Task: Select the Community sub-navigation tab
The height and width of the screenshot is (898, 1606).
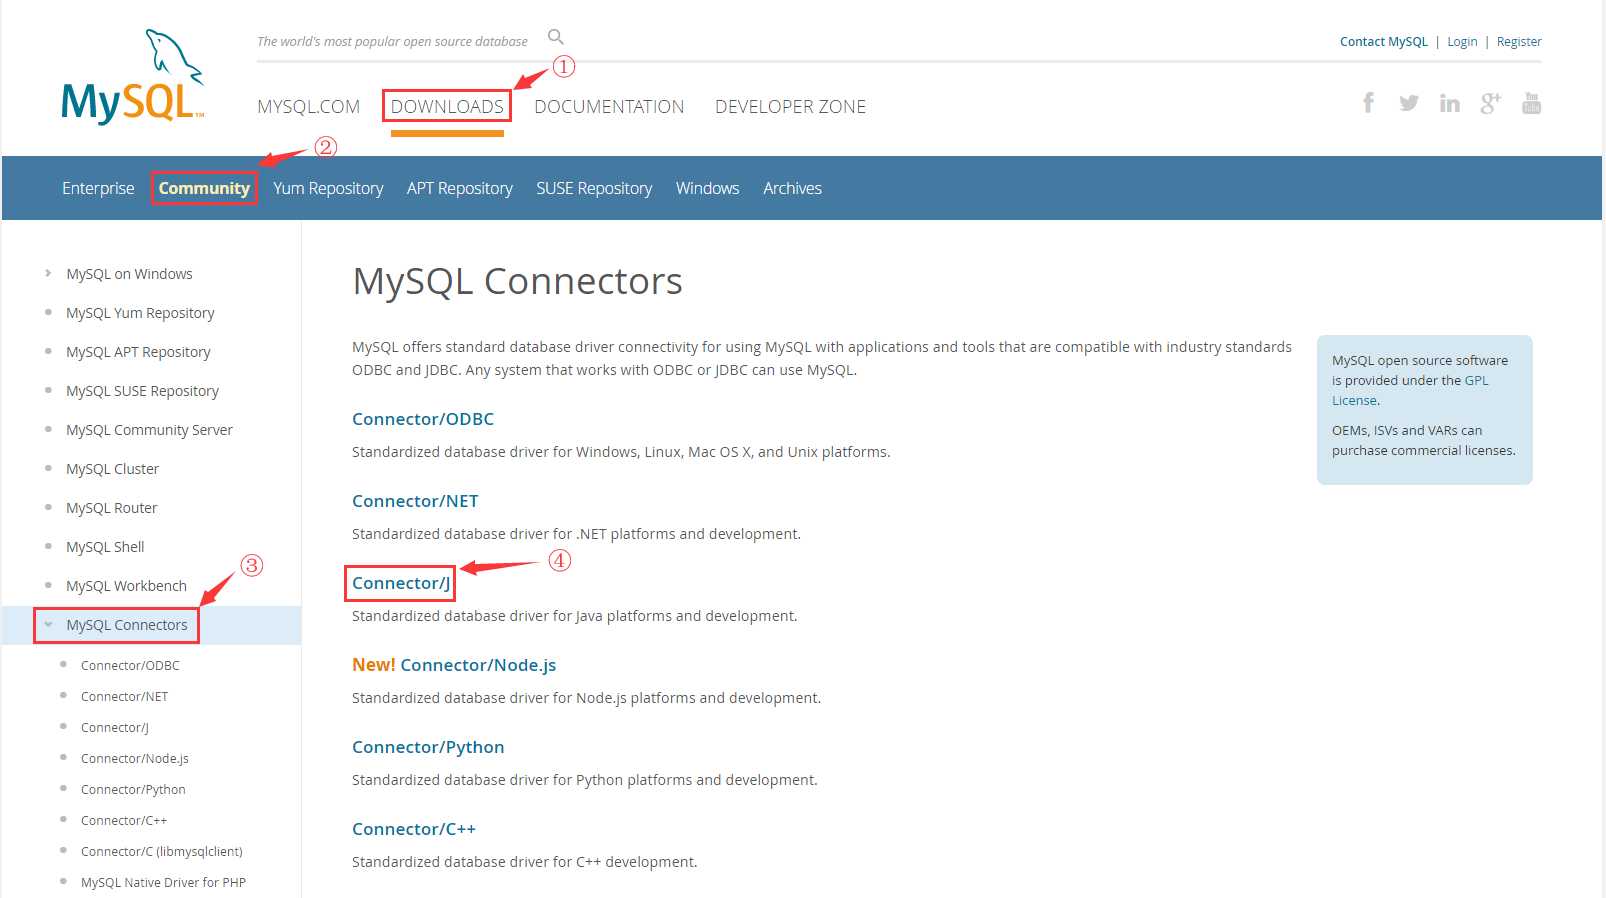Action: [204, 188]
